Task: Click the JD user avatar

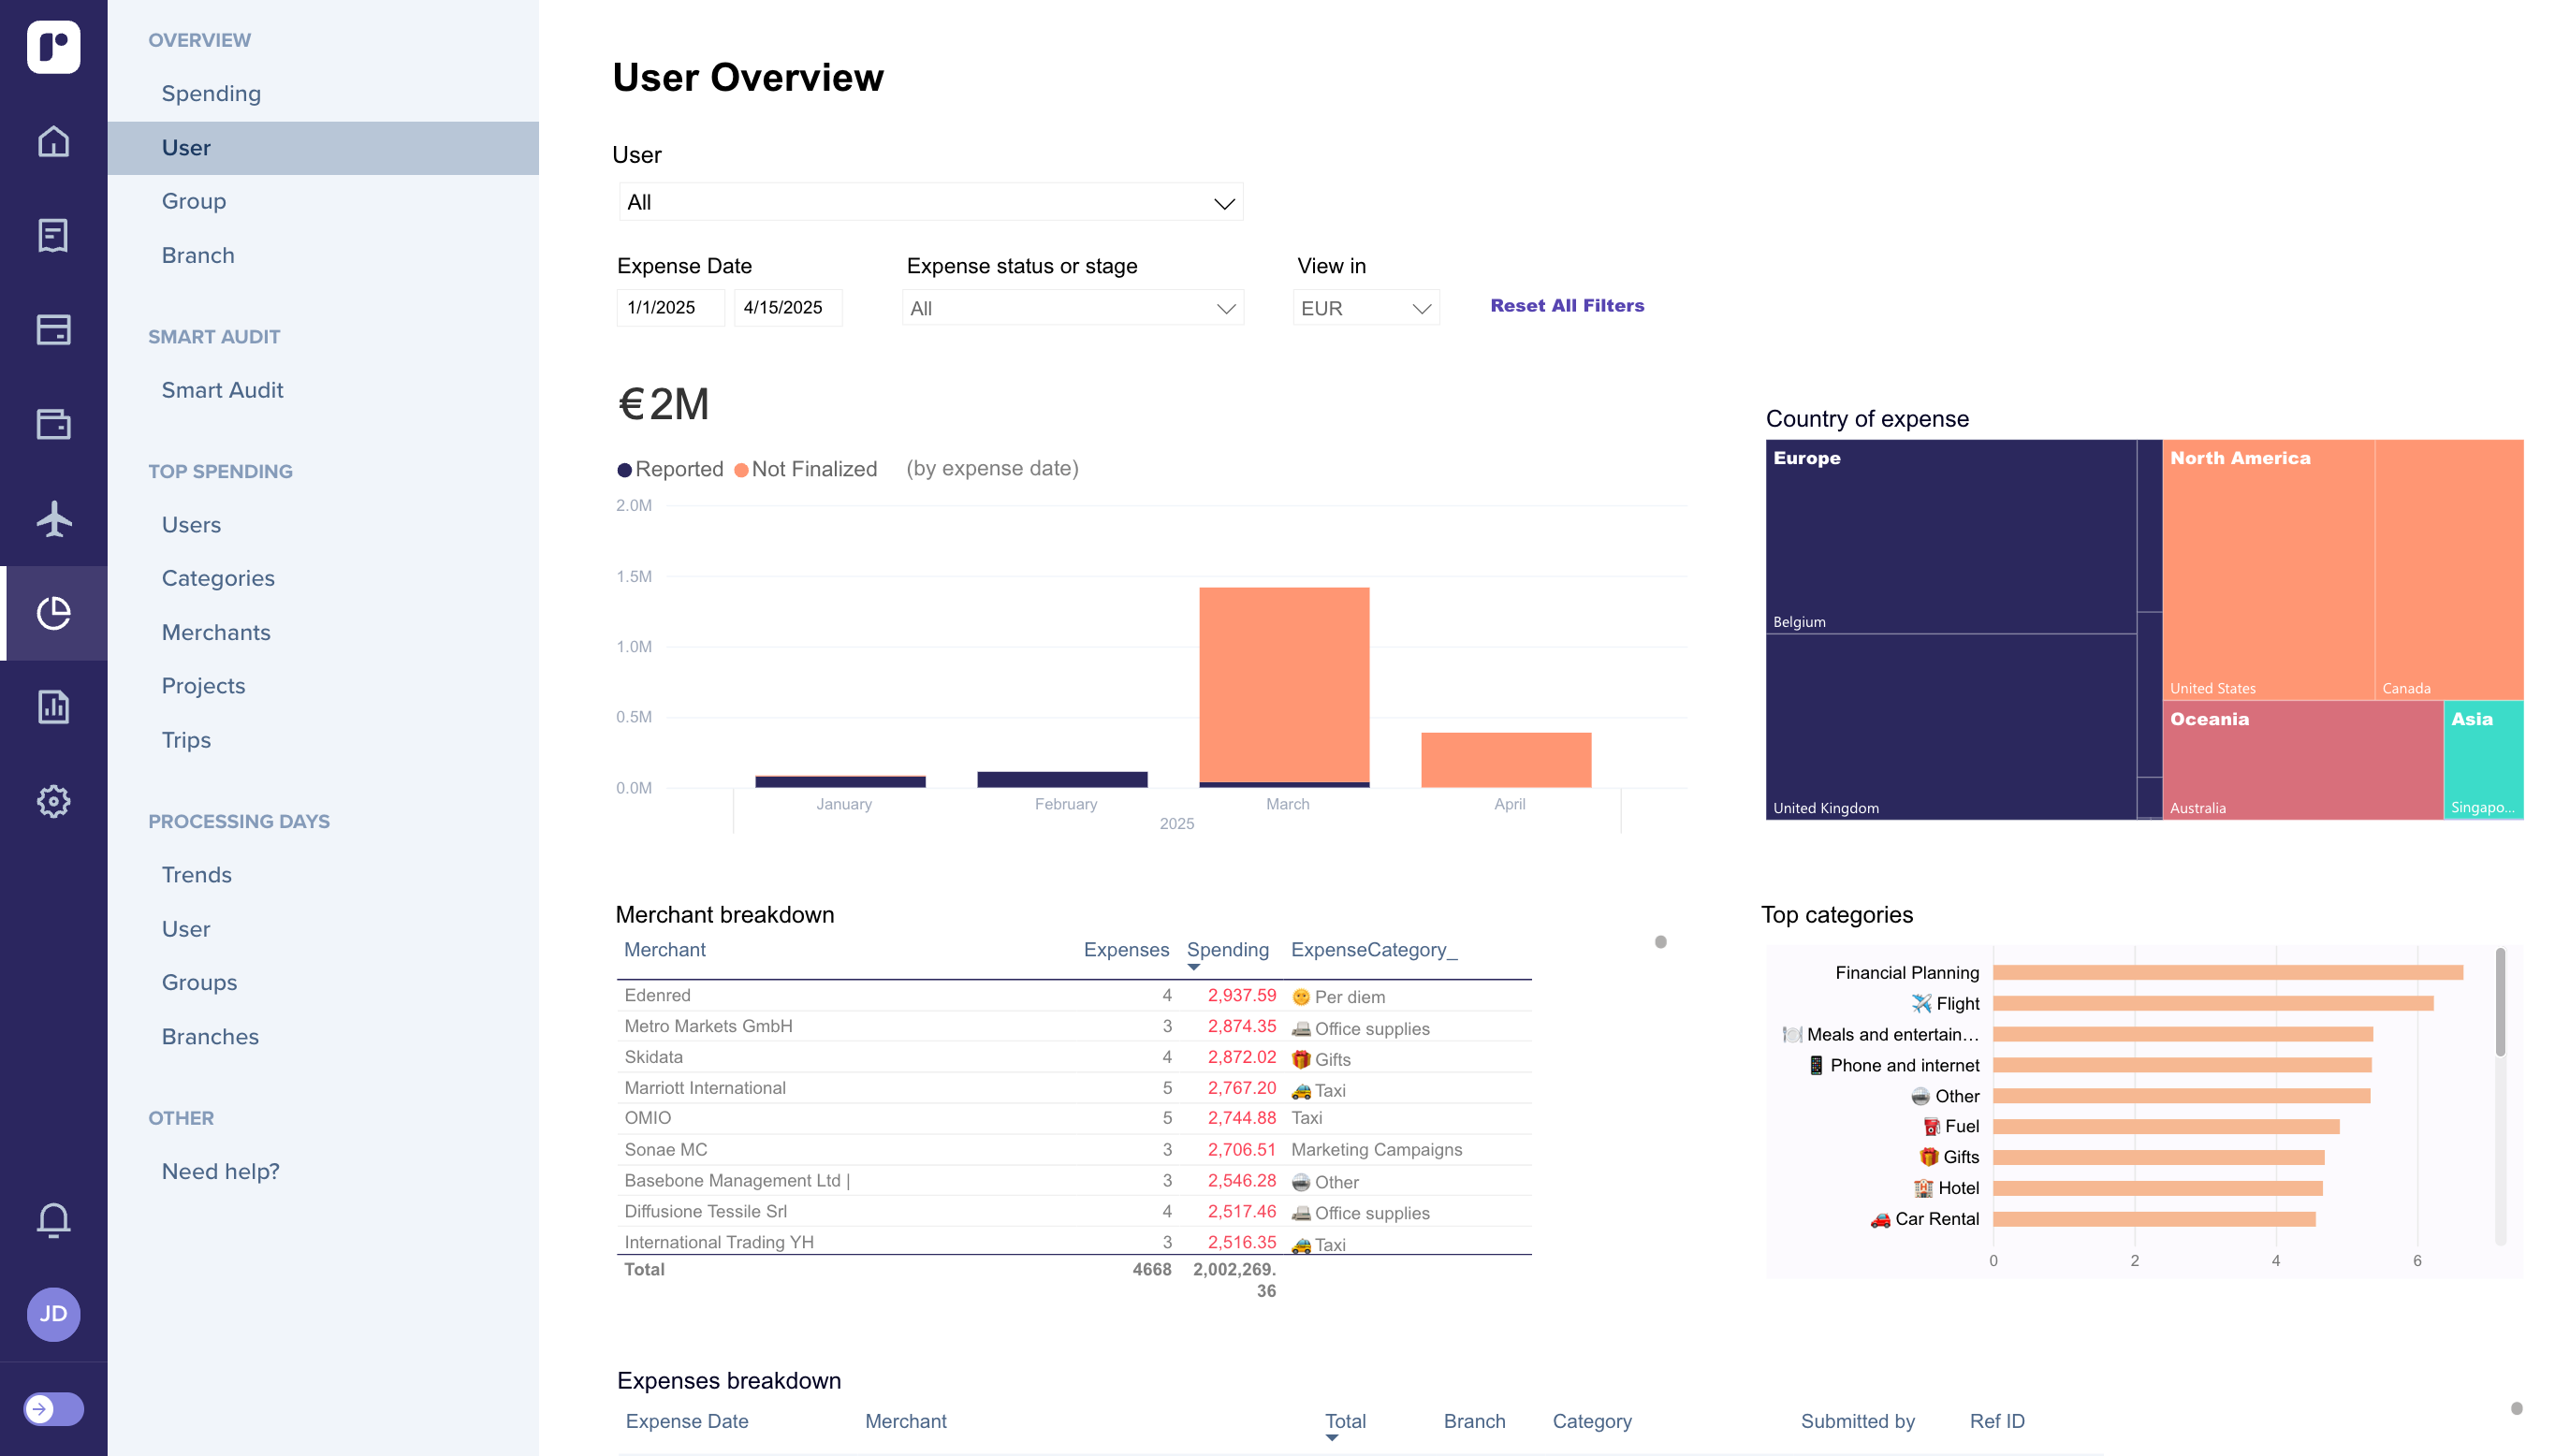Action: tap(53, 1314)
